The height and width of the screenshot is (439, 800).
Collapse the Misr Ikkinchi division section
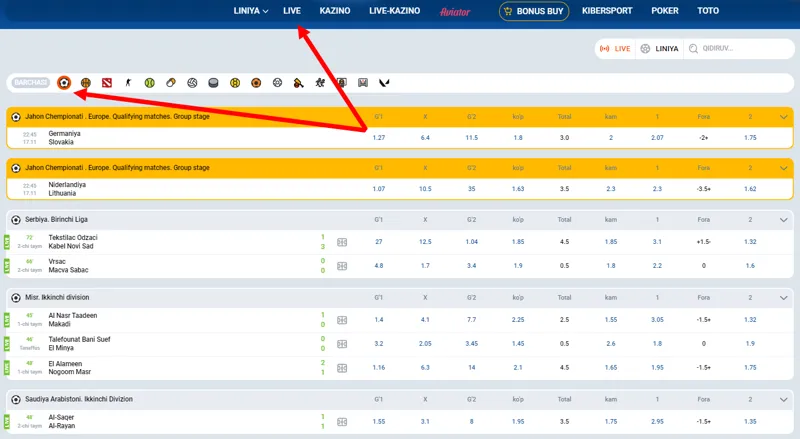click(784, 298)
